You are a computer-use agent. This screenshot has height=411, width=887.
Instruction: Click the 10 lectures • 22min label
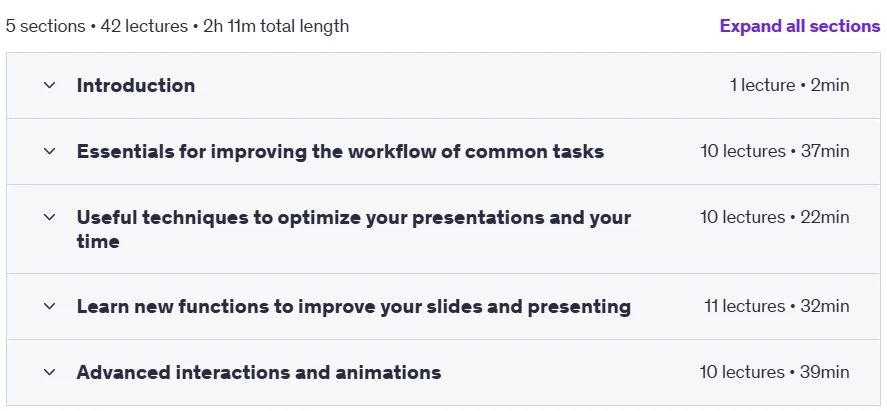pos(775,217)
